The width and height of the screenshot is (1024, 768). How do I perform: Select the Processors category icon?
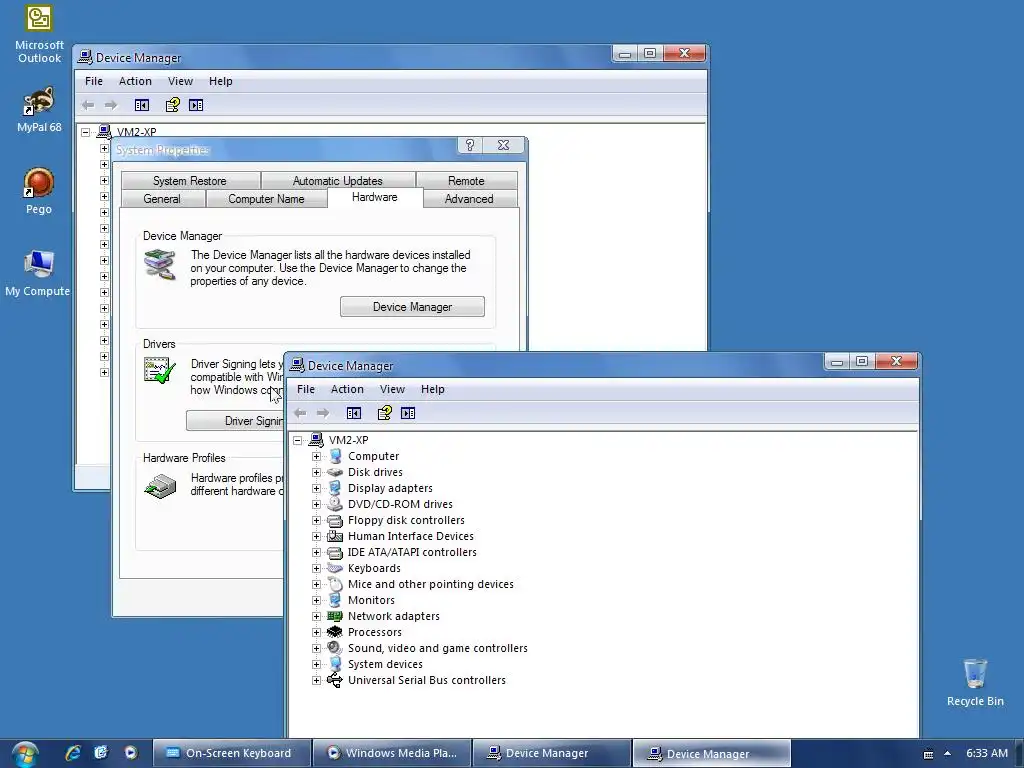pos(335,632)
